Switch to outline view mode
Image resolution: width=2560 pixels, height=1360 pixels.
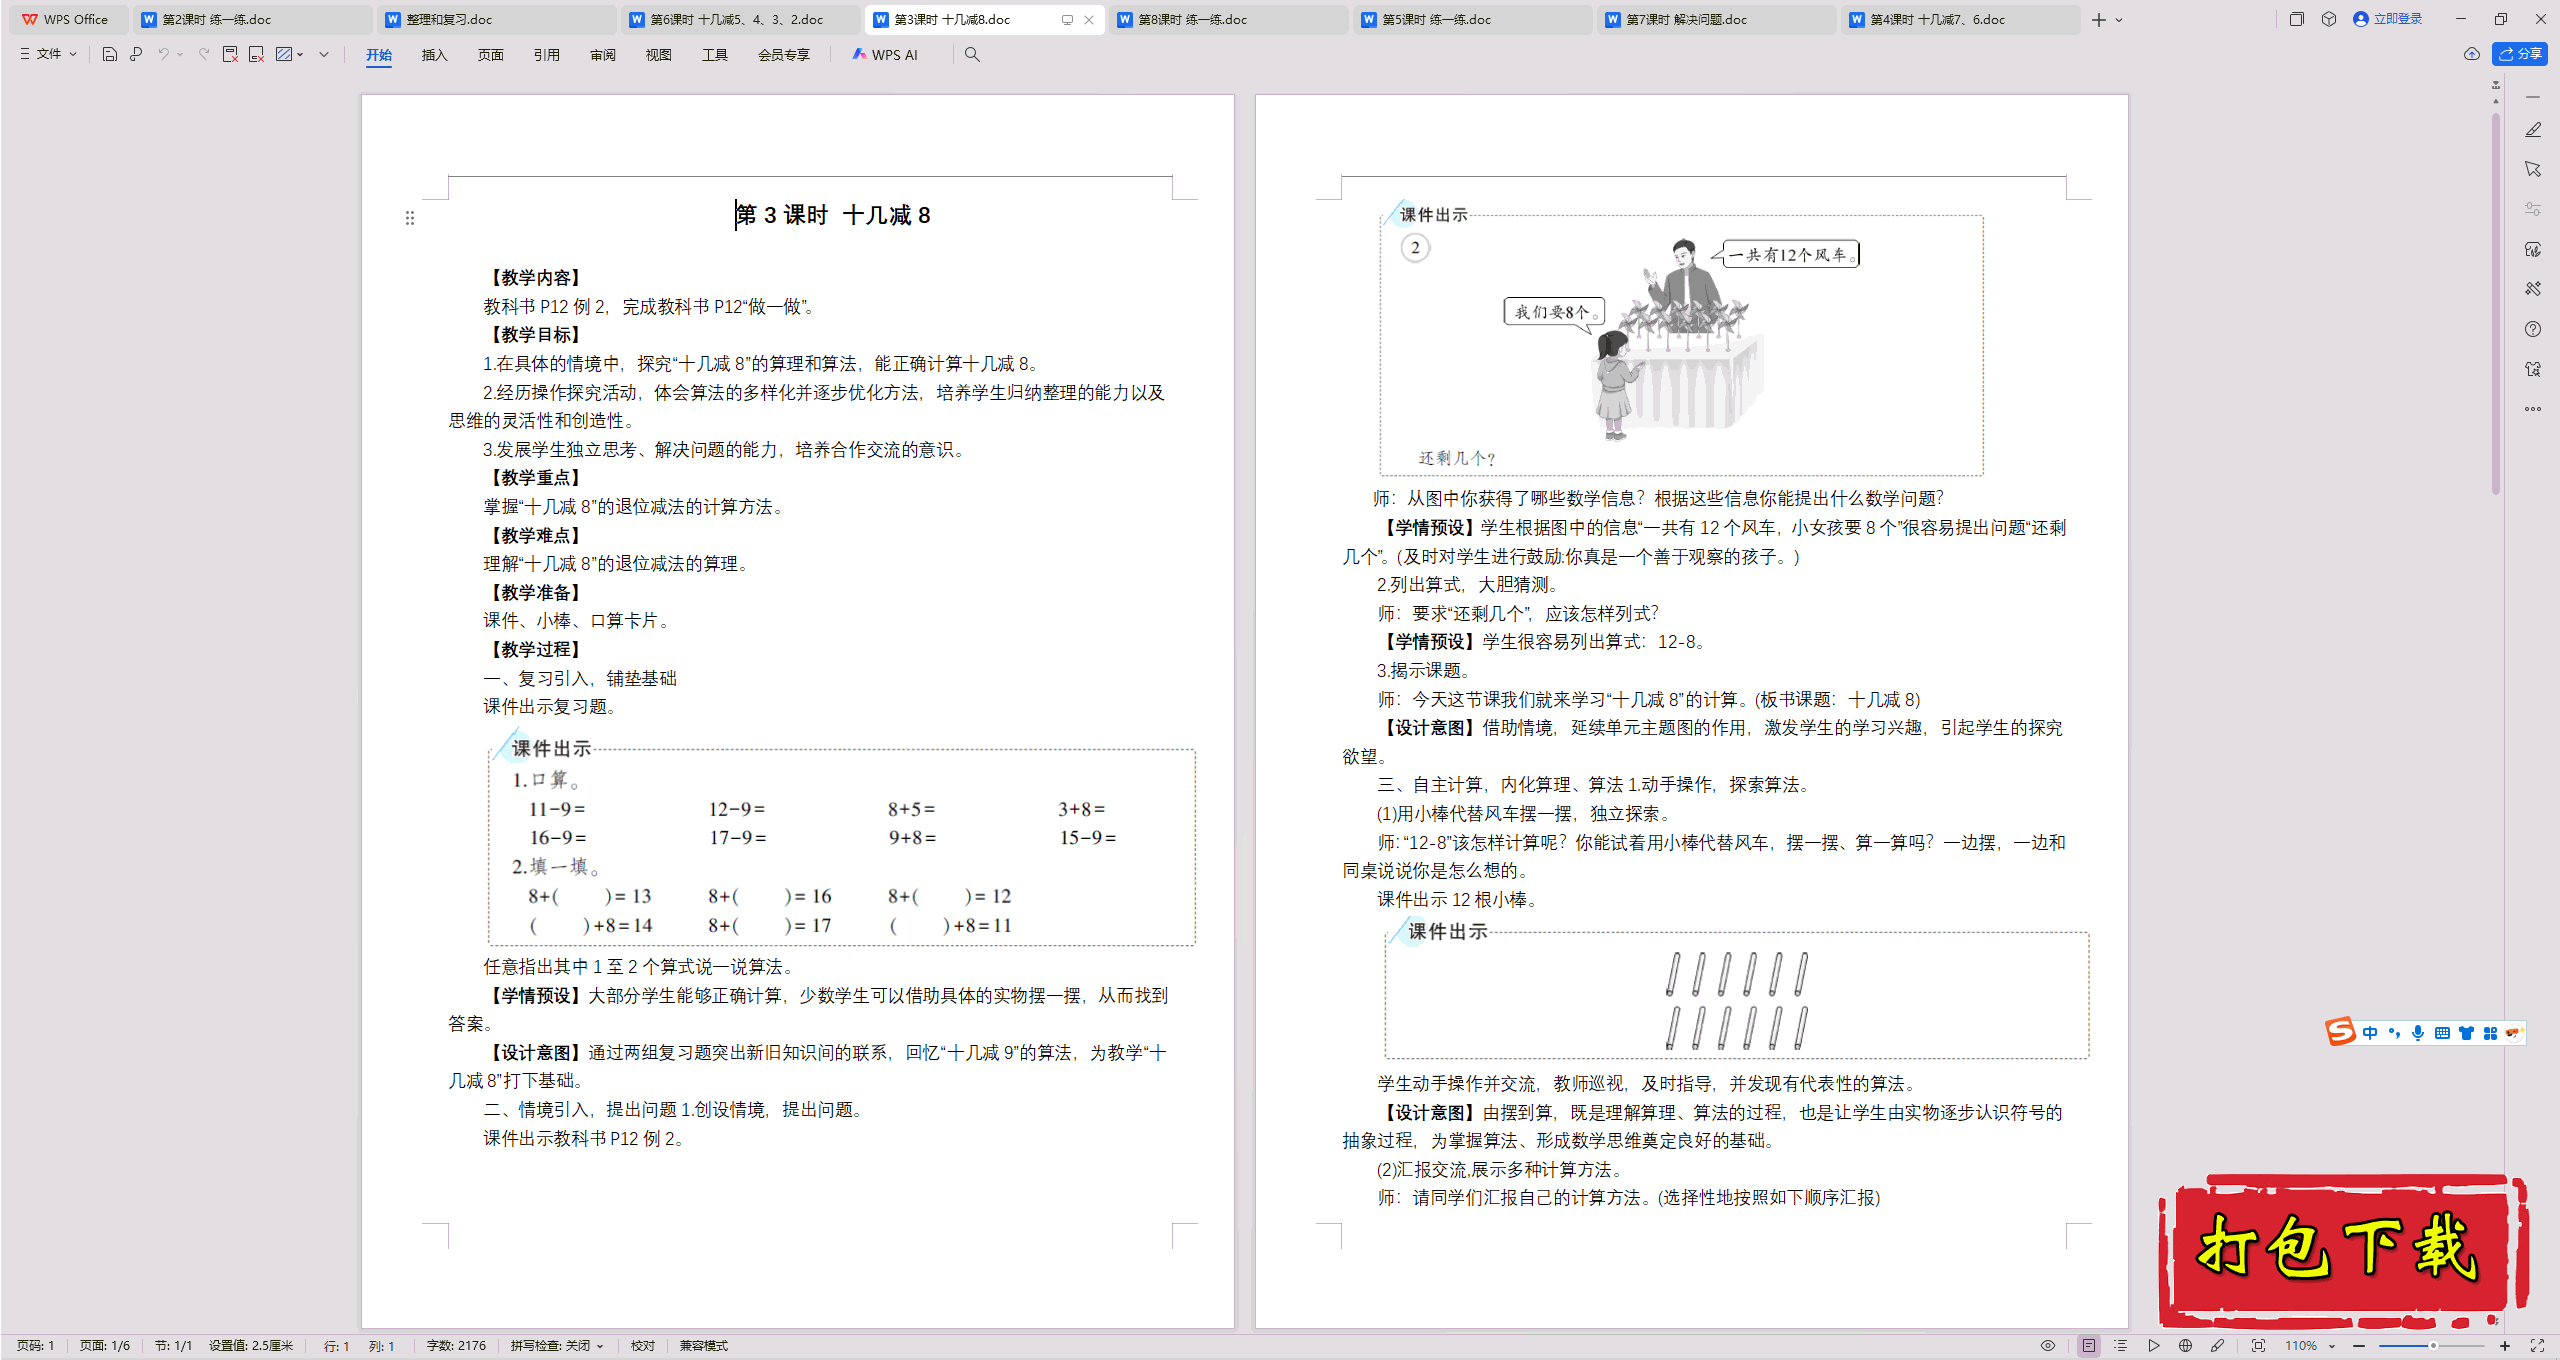(2120, 1346)
